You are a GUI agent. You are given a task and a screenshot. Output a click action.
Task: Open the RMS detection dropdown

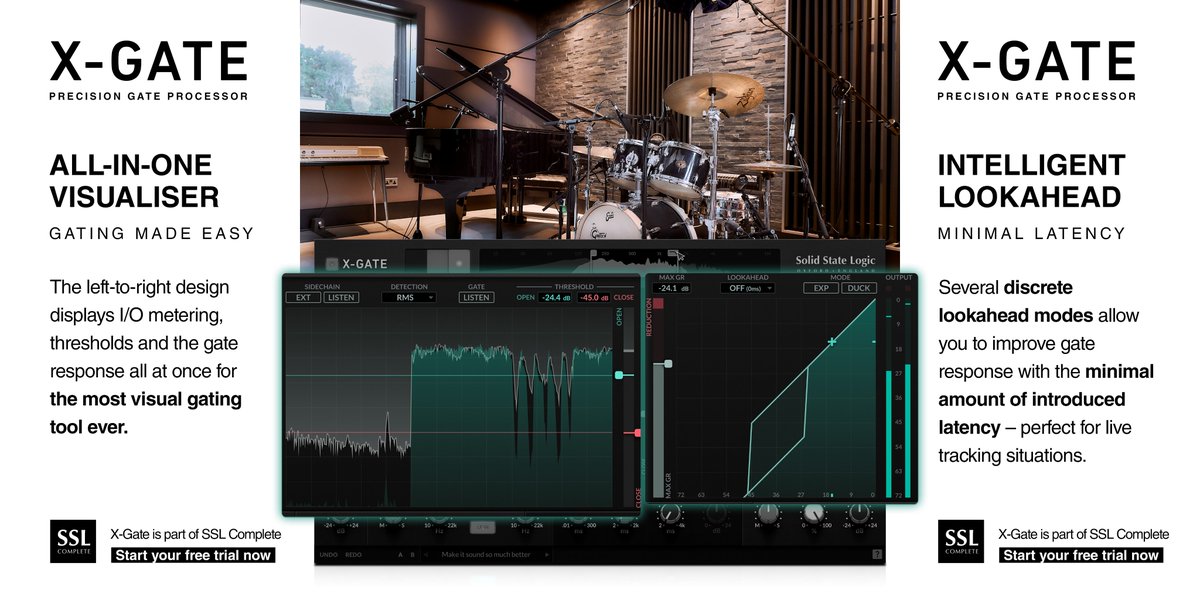point(408,297)
